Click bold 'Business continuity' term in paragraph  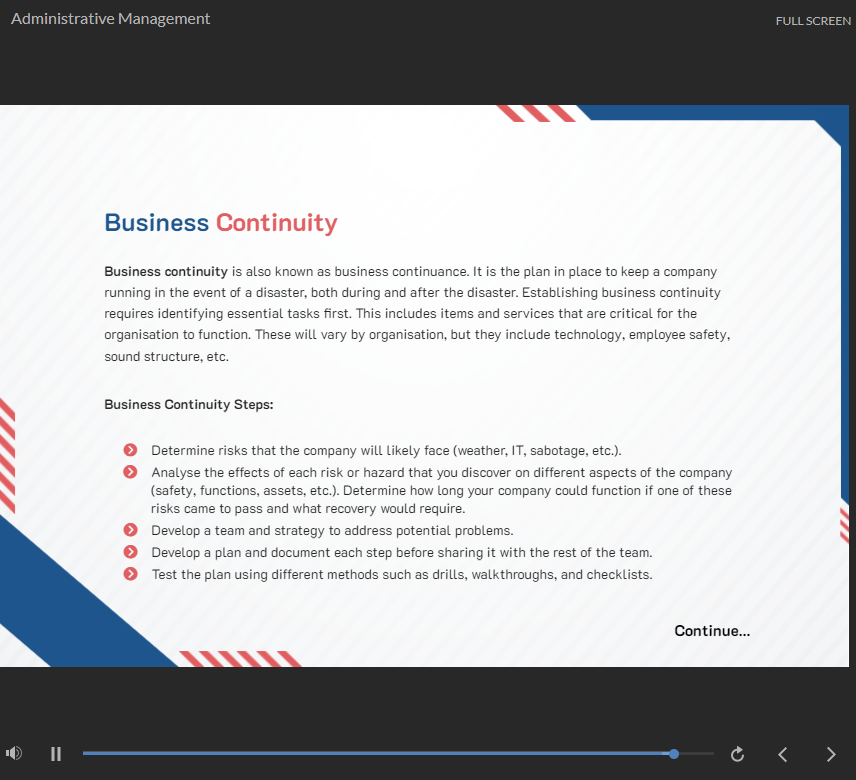pos(166,271)
